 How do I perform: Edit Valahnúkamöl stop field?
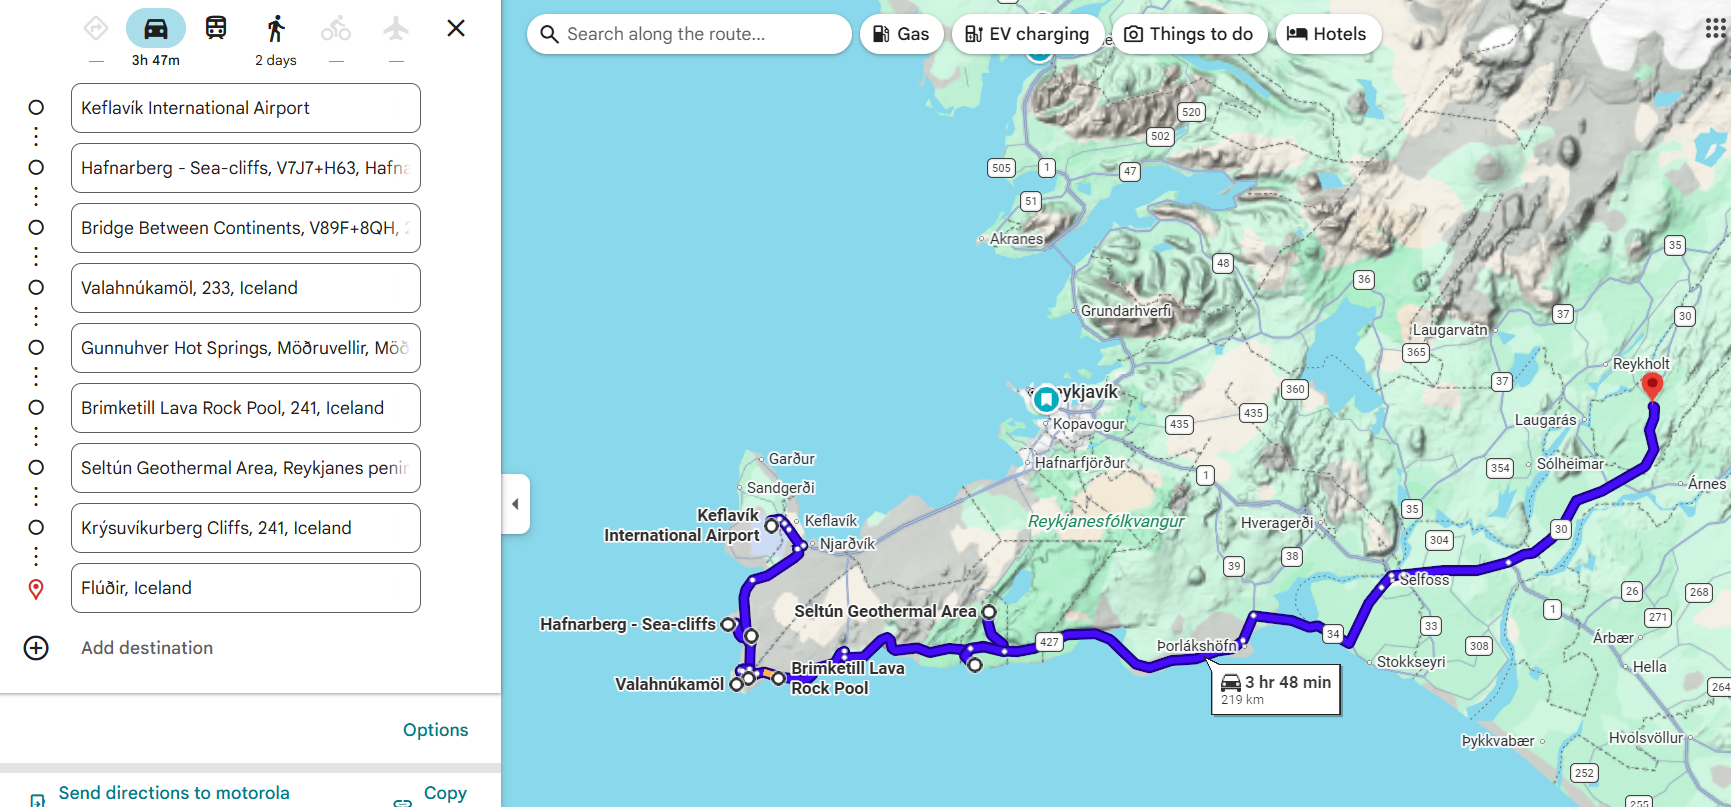[246, 288]
